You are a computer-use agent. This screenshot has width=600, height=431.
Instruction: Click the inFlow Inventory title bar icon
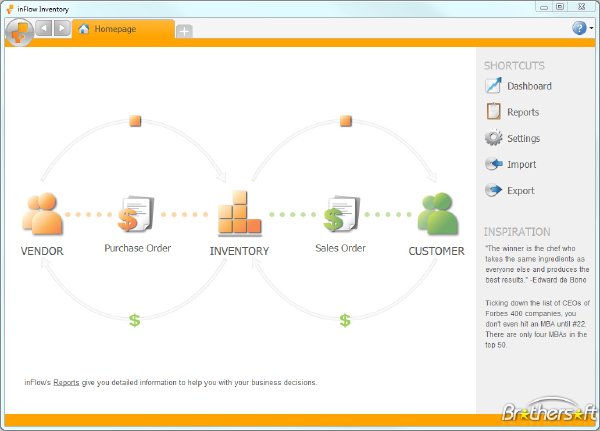(10, 9)
